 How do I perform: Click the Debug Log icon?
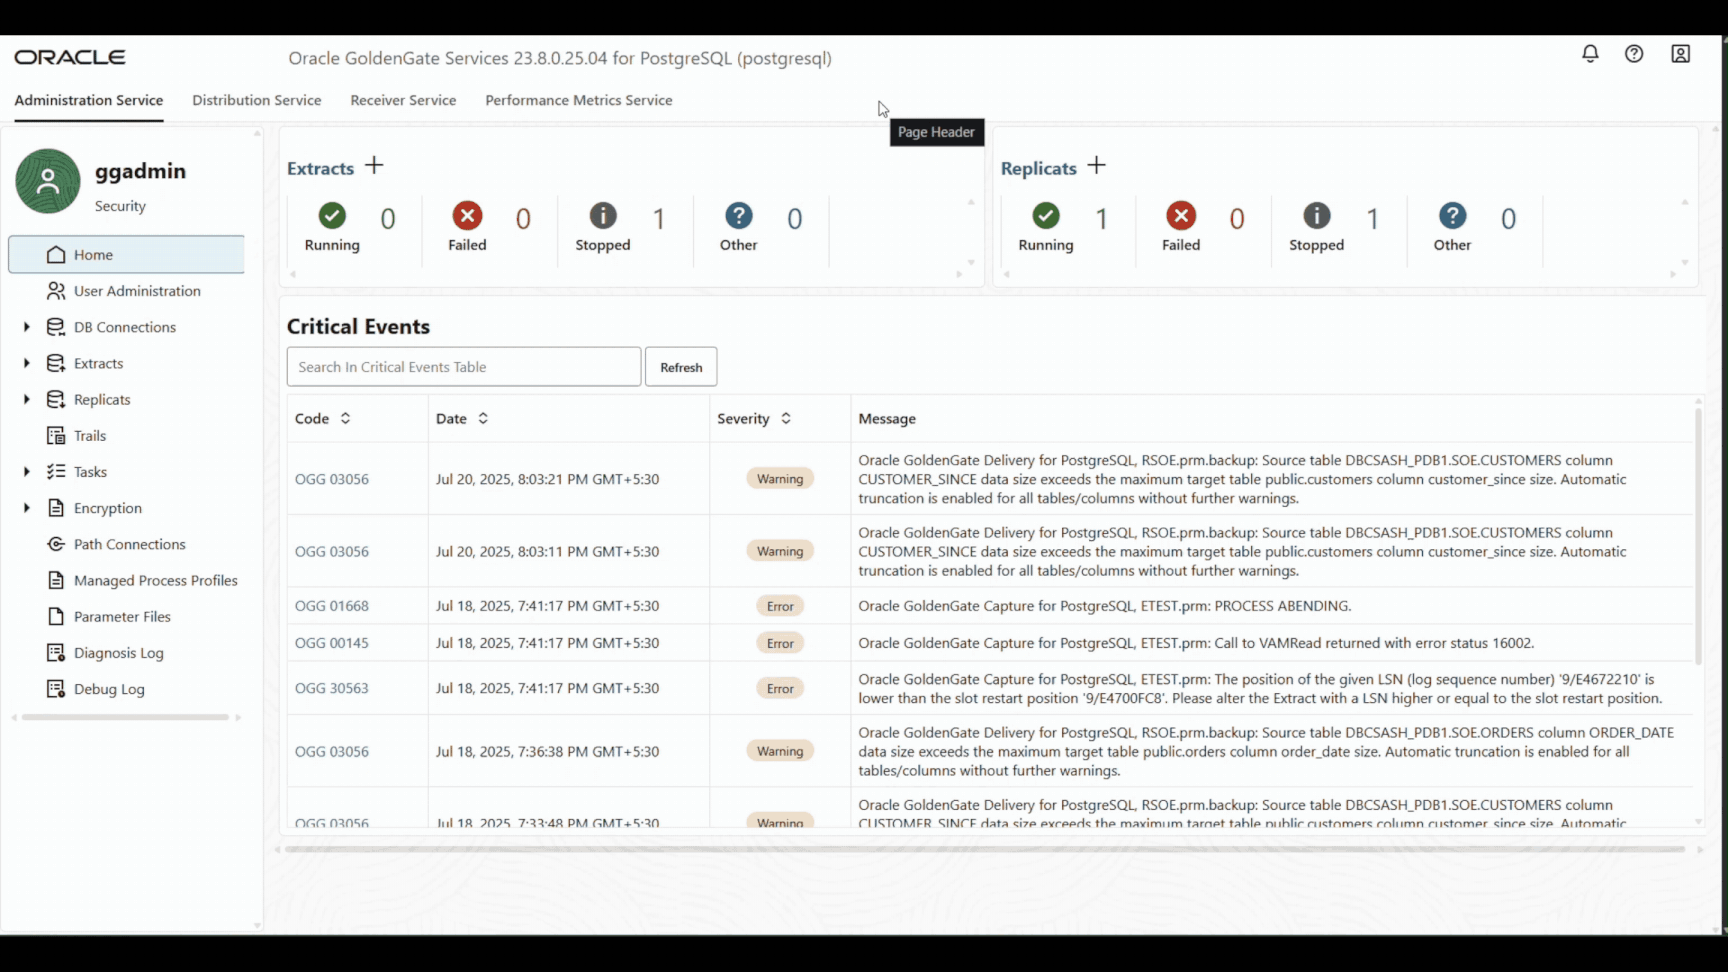(56, 689)
